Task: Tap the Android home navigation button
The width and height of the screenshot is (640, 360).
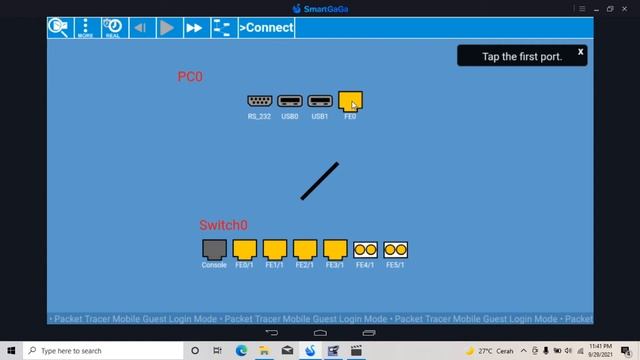Action: [320, 333]
